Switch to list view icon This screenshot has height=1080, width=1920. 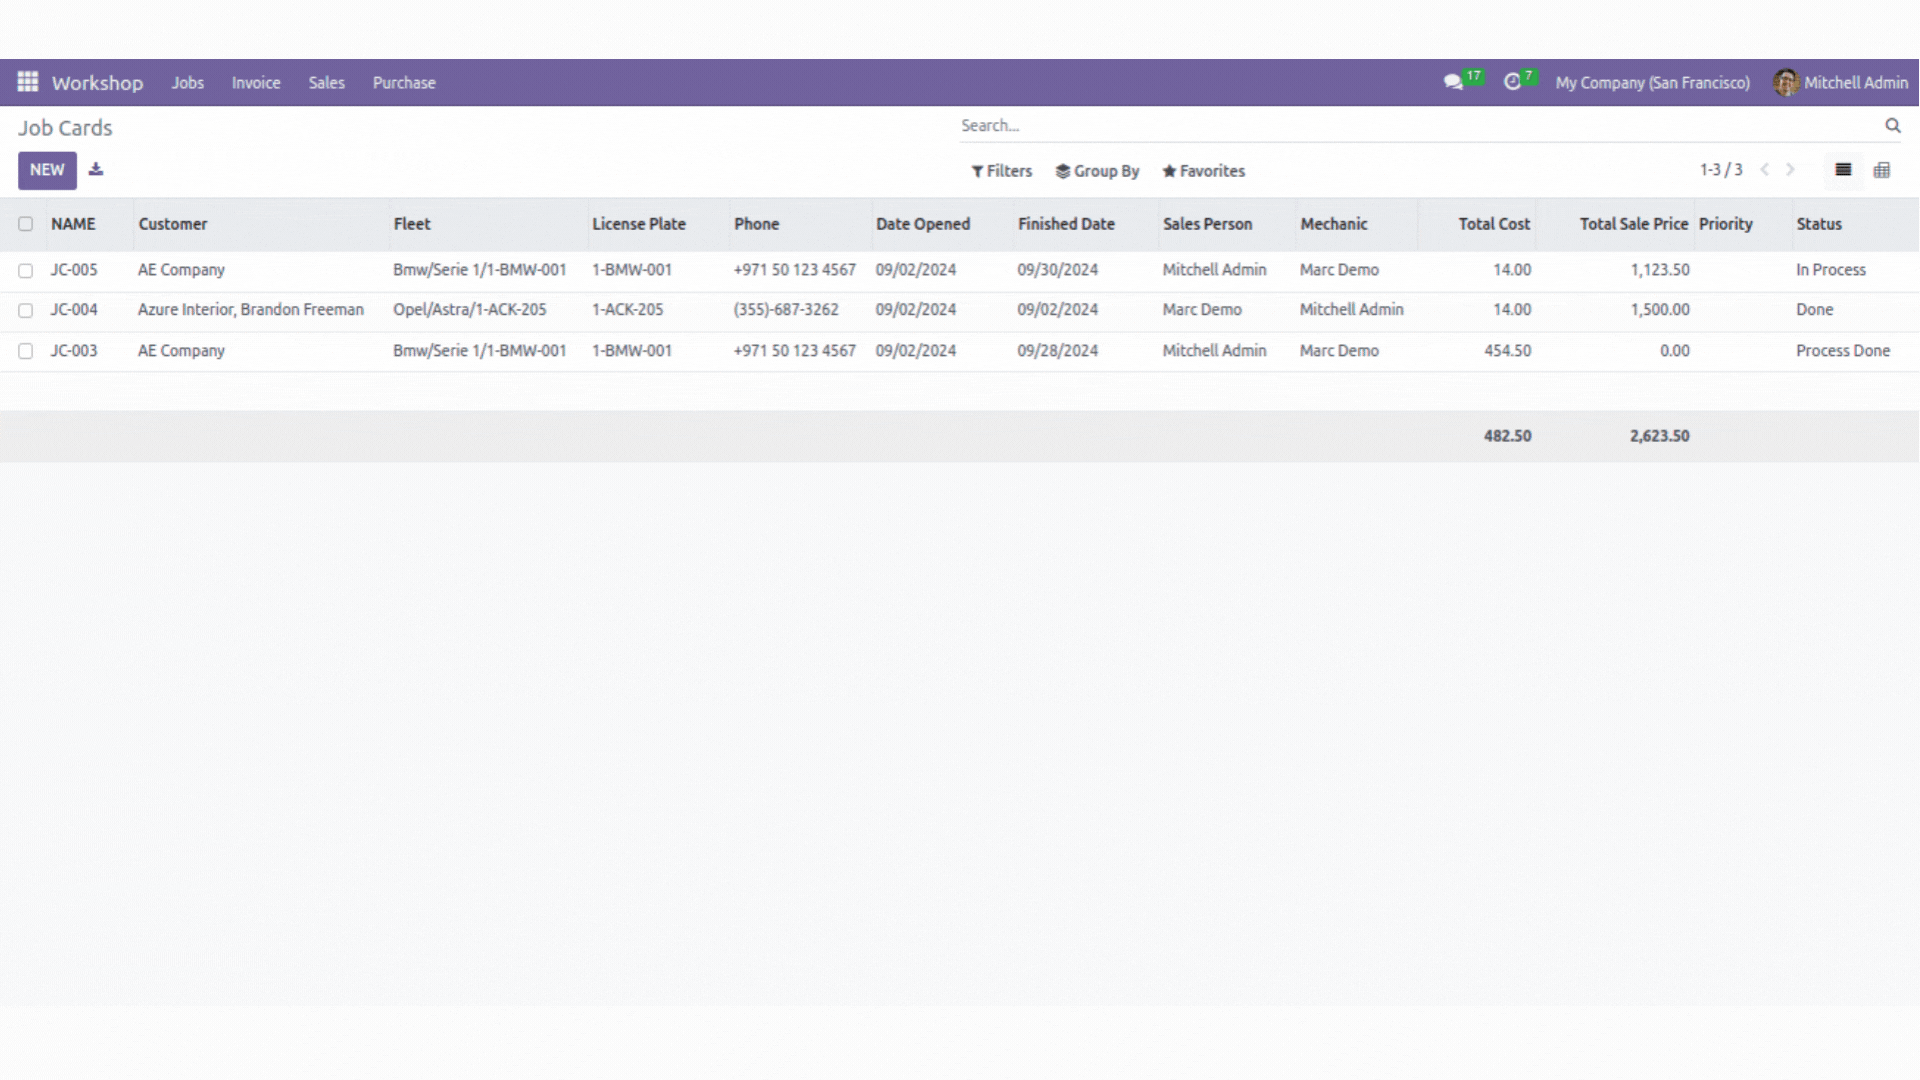[1843, 170]
